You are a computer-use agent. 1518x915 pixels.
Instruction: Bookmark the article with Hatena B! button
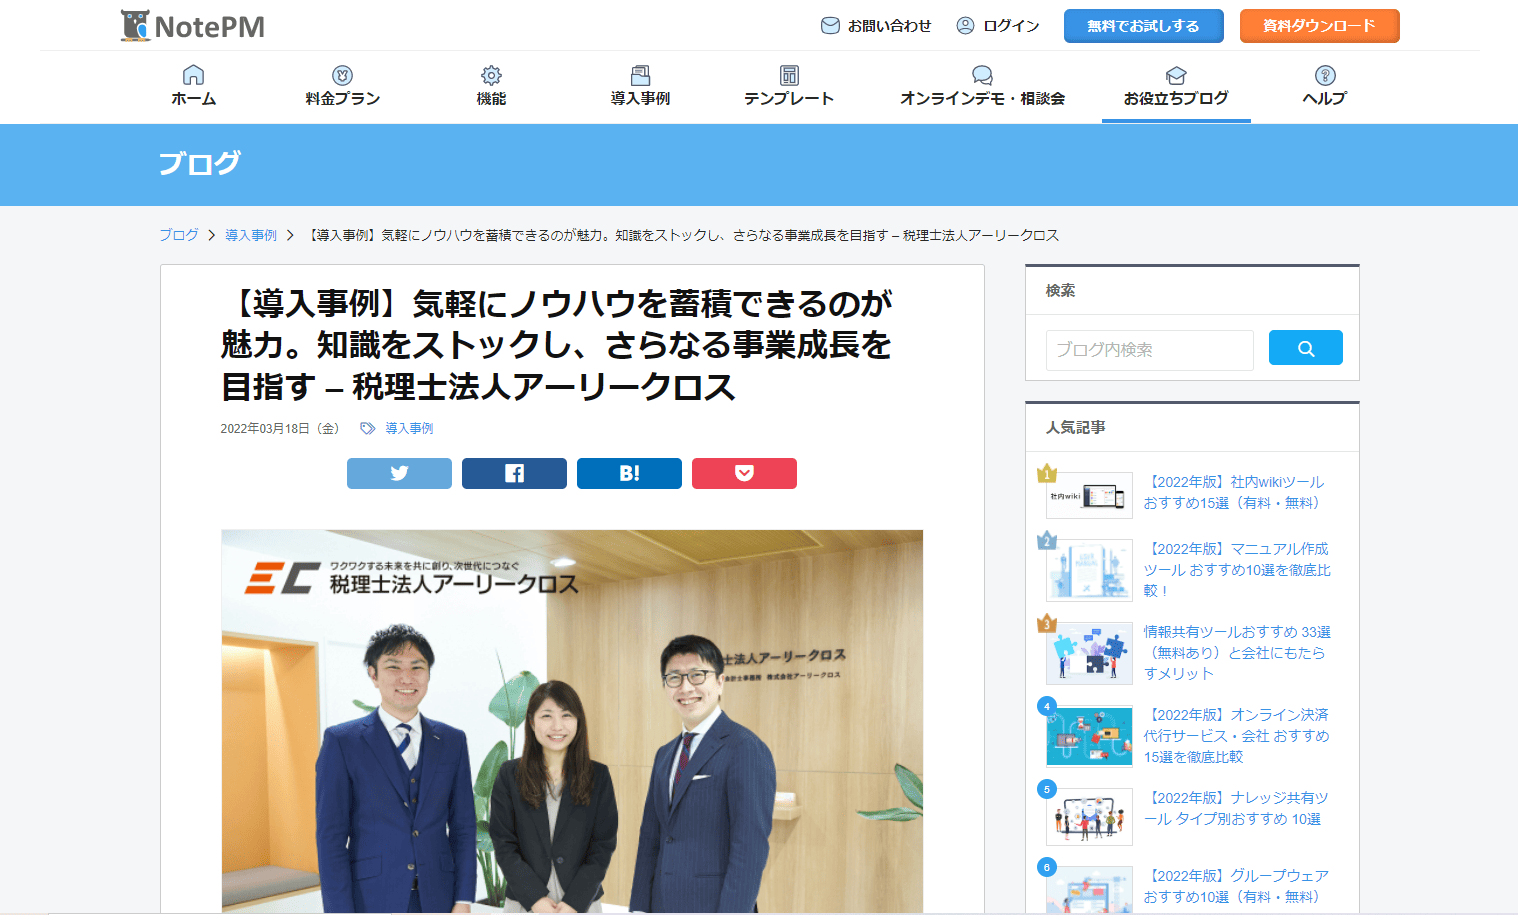point(629,473)
